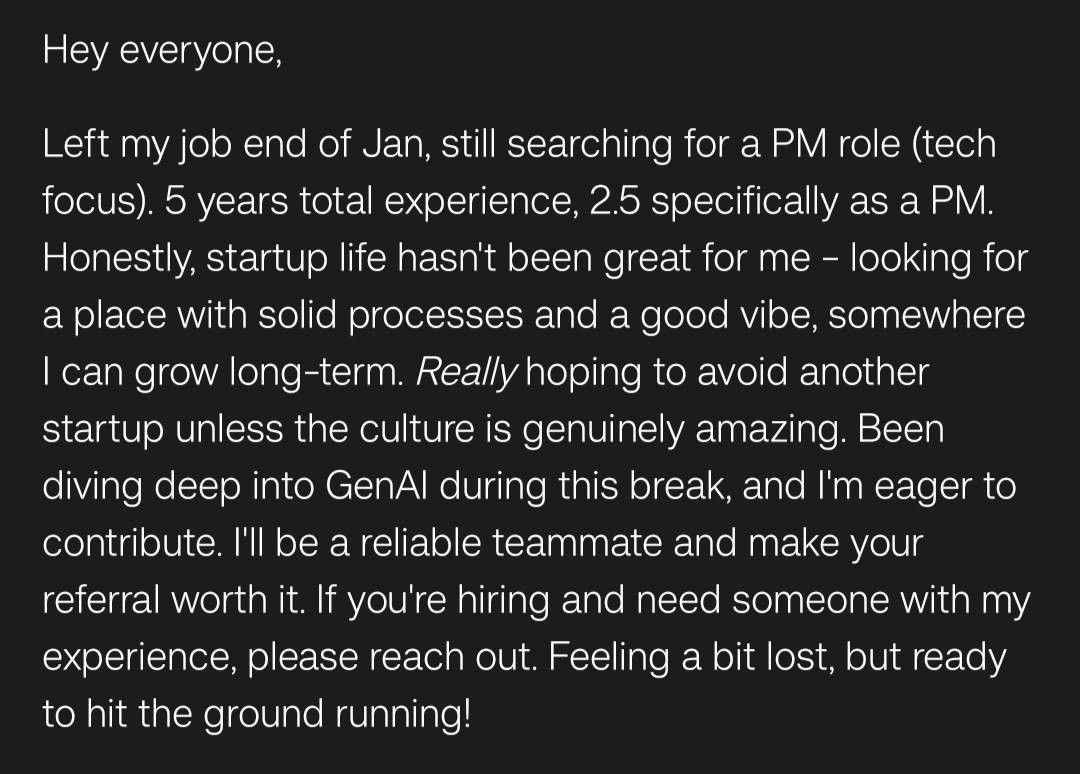Click the phrase "solid processes"
Viewport: 1080px width, 774px height.
point(391,316)
